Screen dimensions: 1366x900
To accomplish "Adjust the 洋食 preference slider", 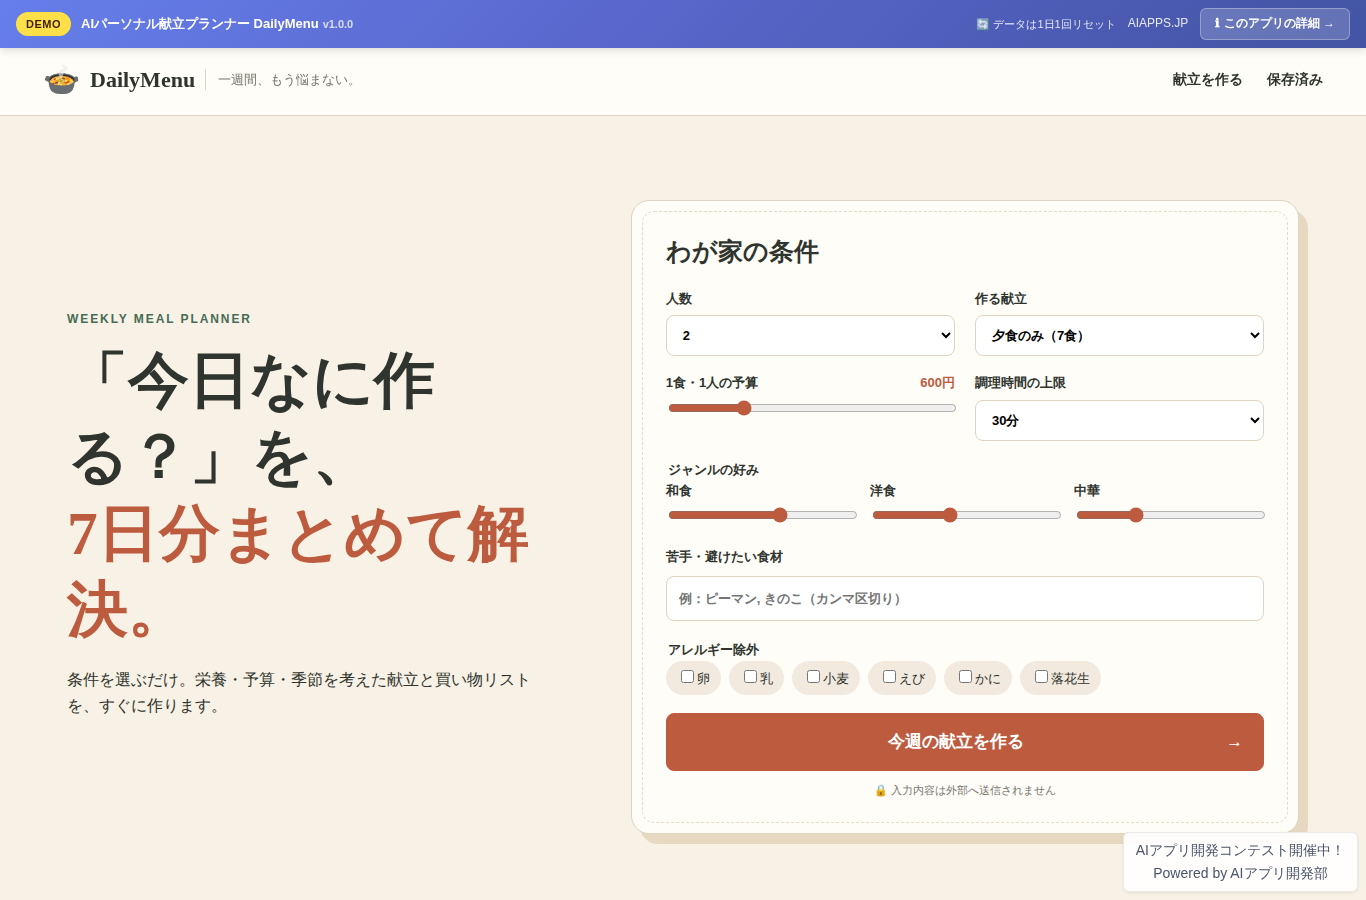I will [x=967, y=515].
